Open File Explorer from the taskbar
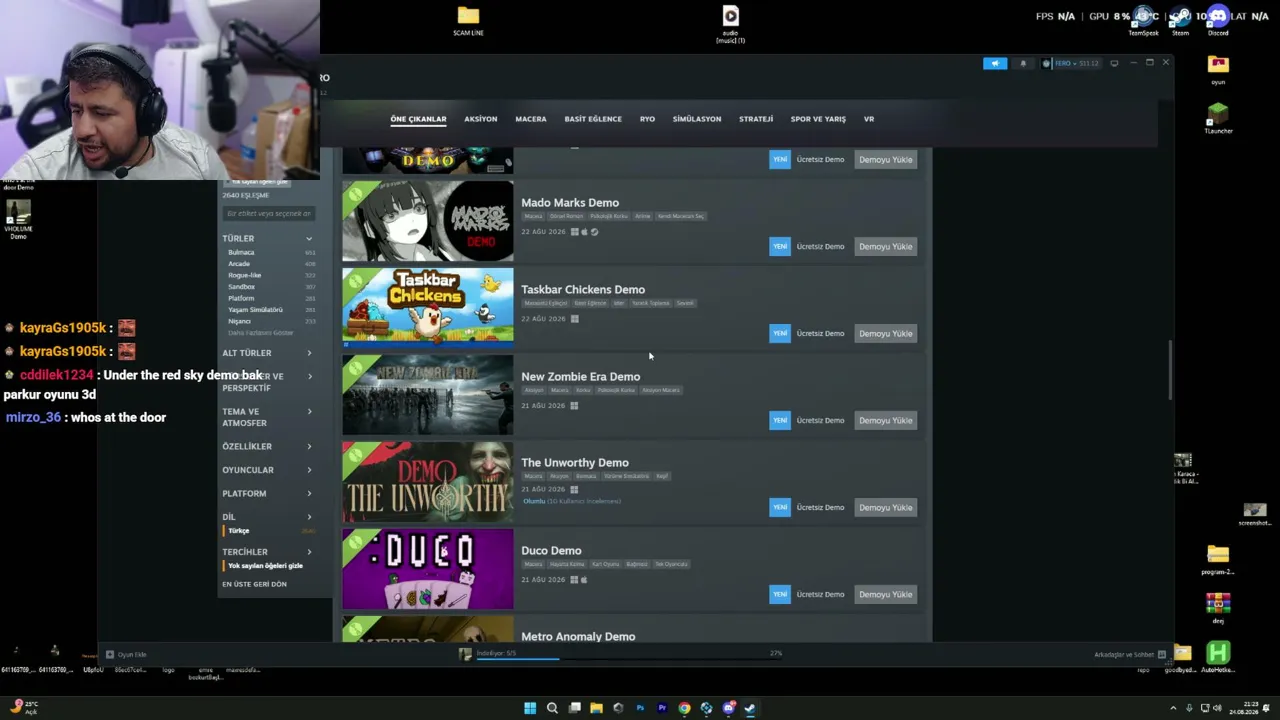Screen dimensions: 1280x720 coord(596,708)
